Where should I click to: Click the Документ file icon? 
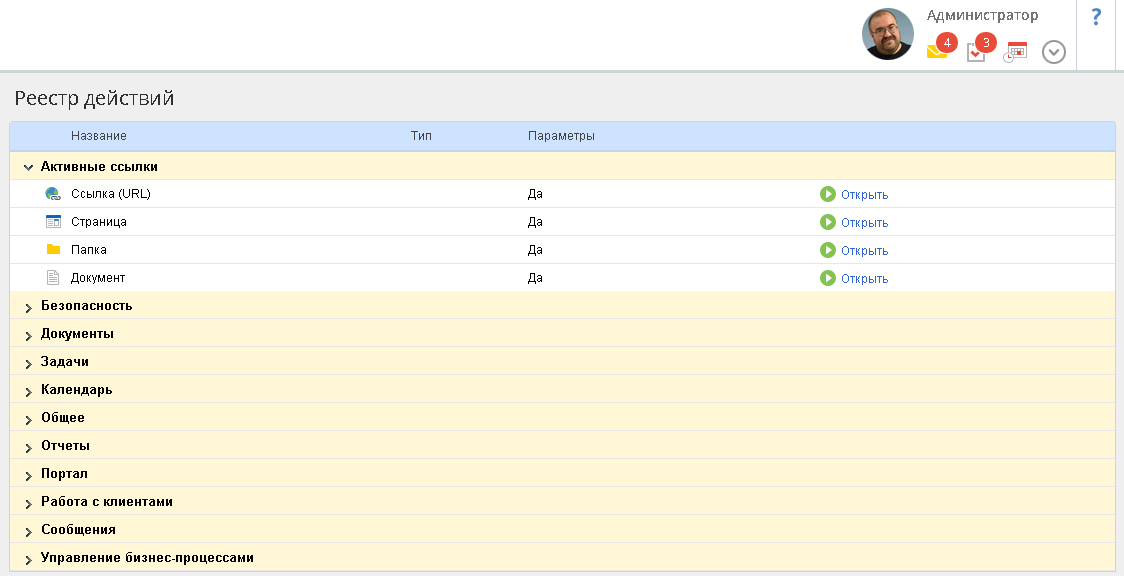(53, 277)
